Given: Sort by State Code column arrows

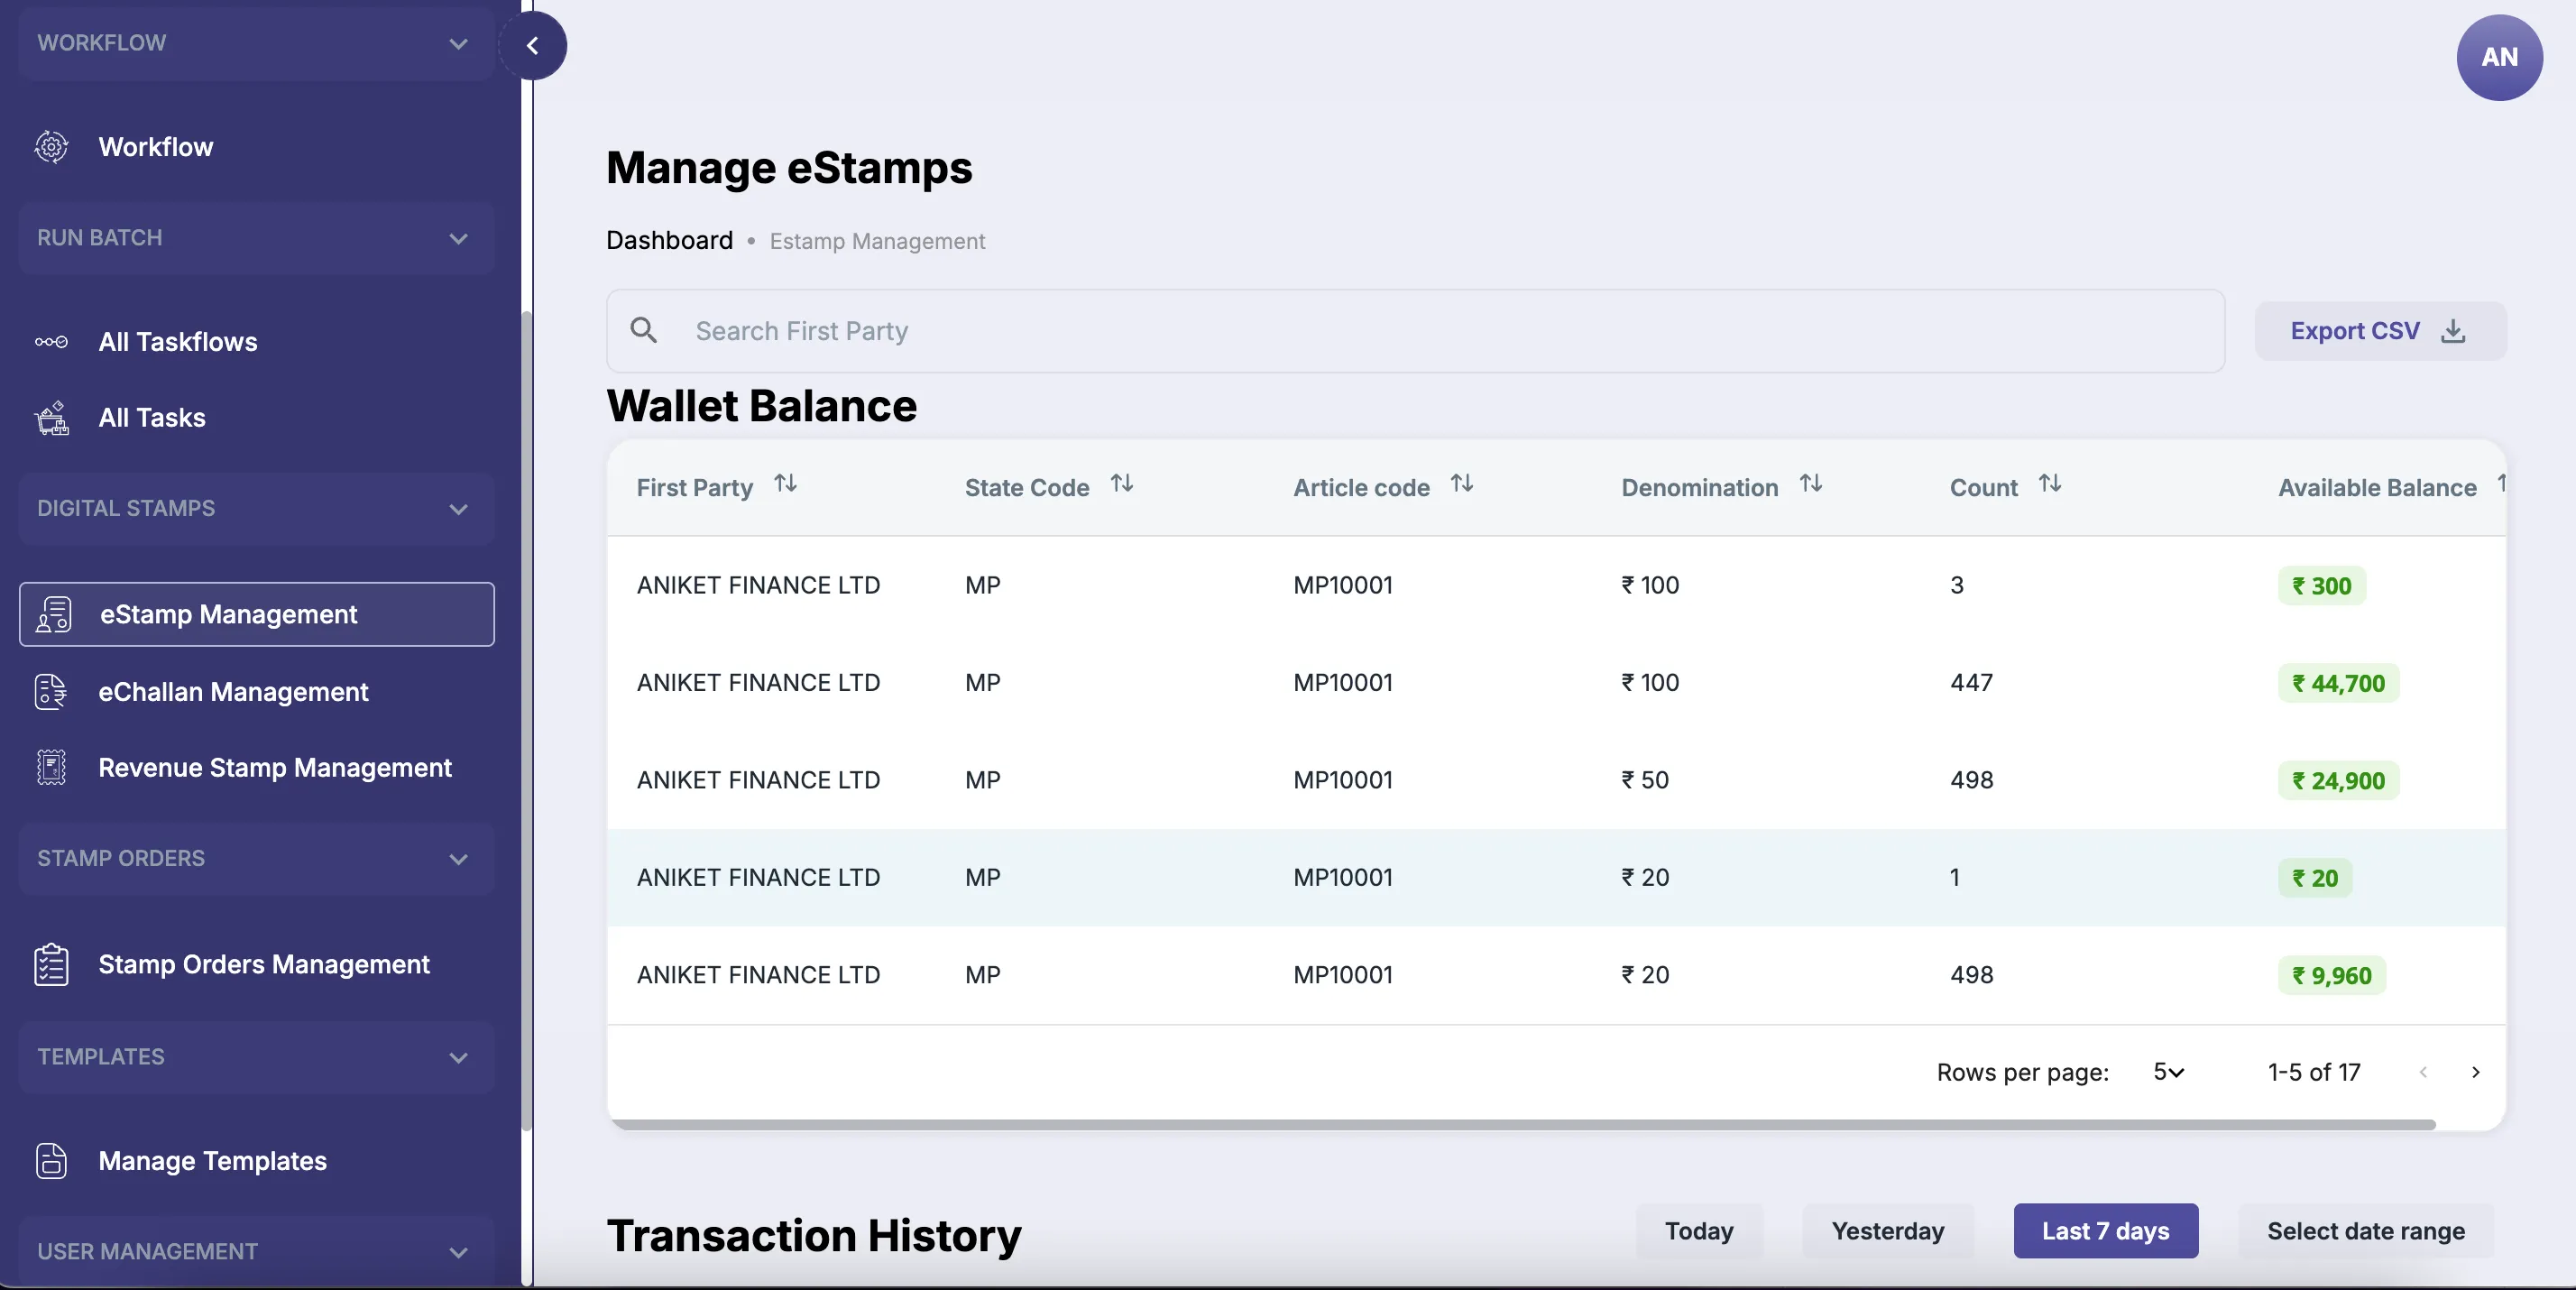Looking at the screenshot, I should click(x=1122, y=484).
